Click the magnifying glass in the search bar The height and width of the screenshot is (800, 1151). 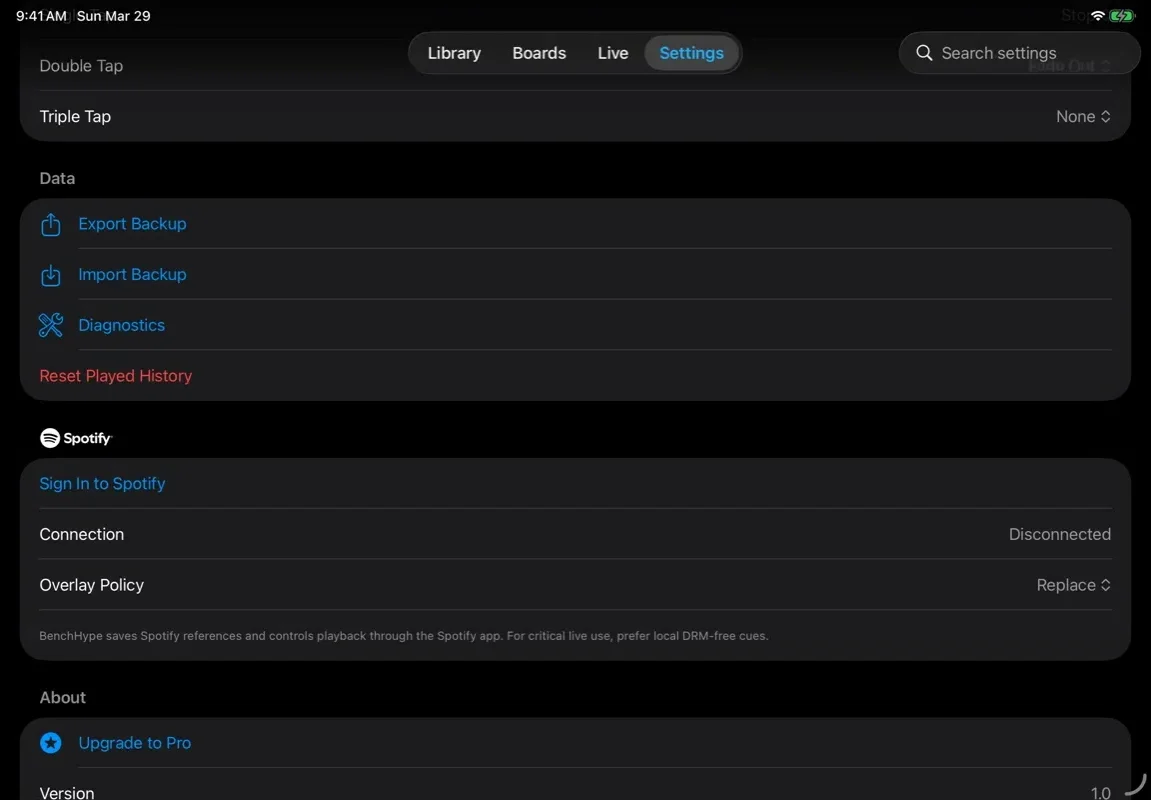click(924, 52)
